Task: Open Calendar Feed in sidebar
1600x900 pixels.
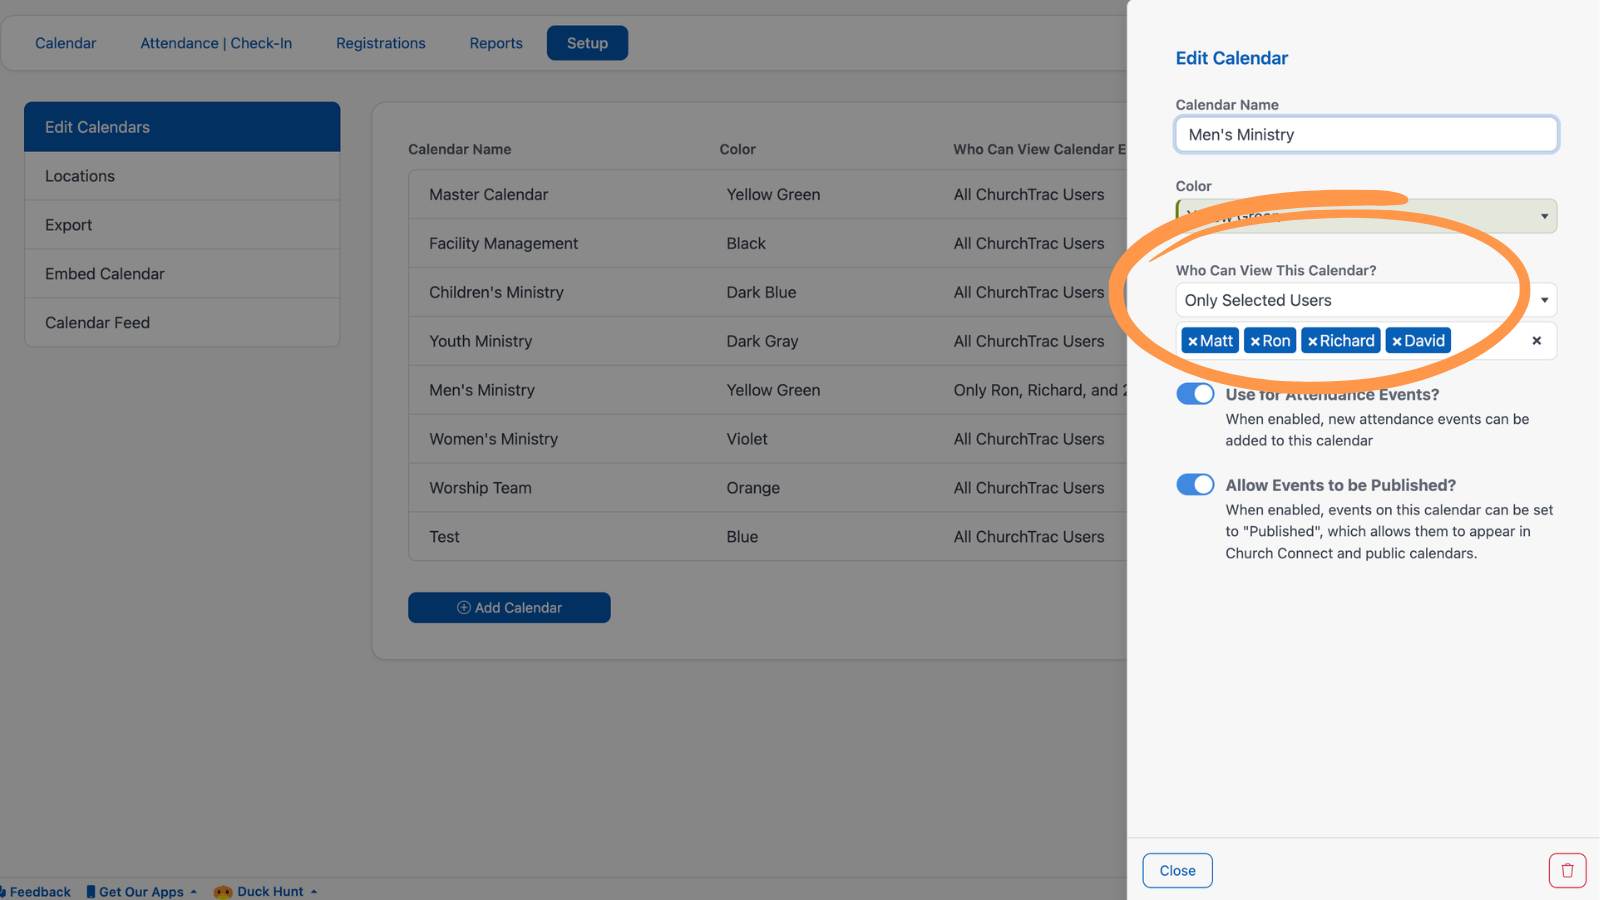Action: (182, 323)
